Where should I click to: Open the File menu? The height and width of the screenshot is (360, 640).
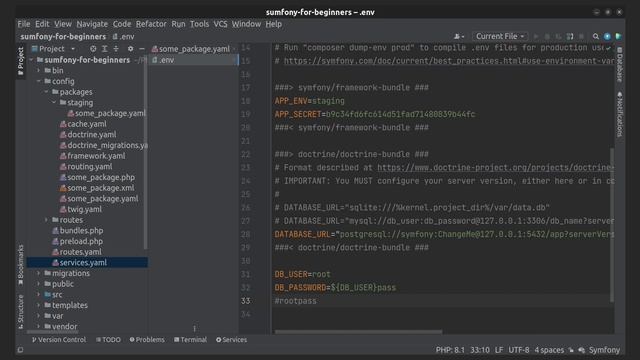24,24
